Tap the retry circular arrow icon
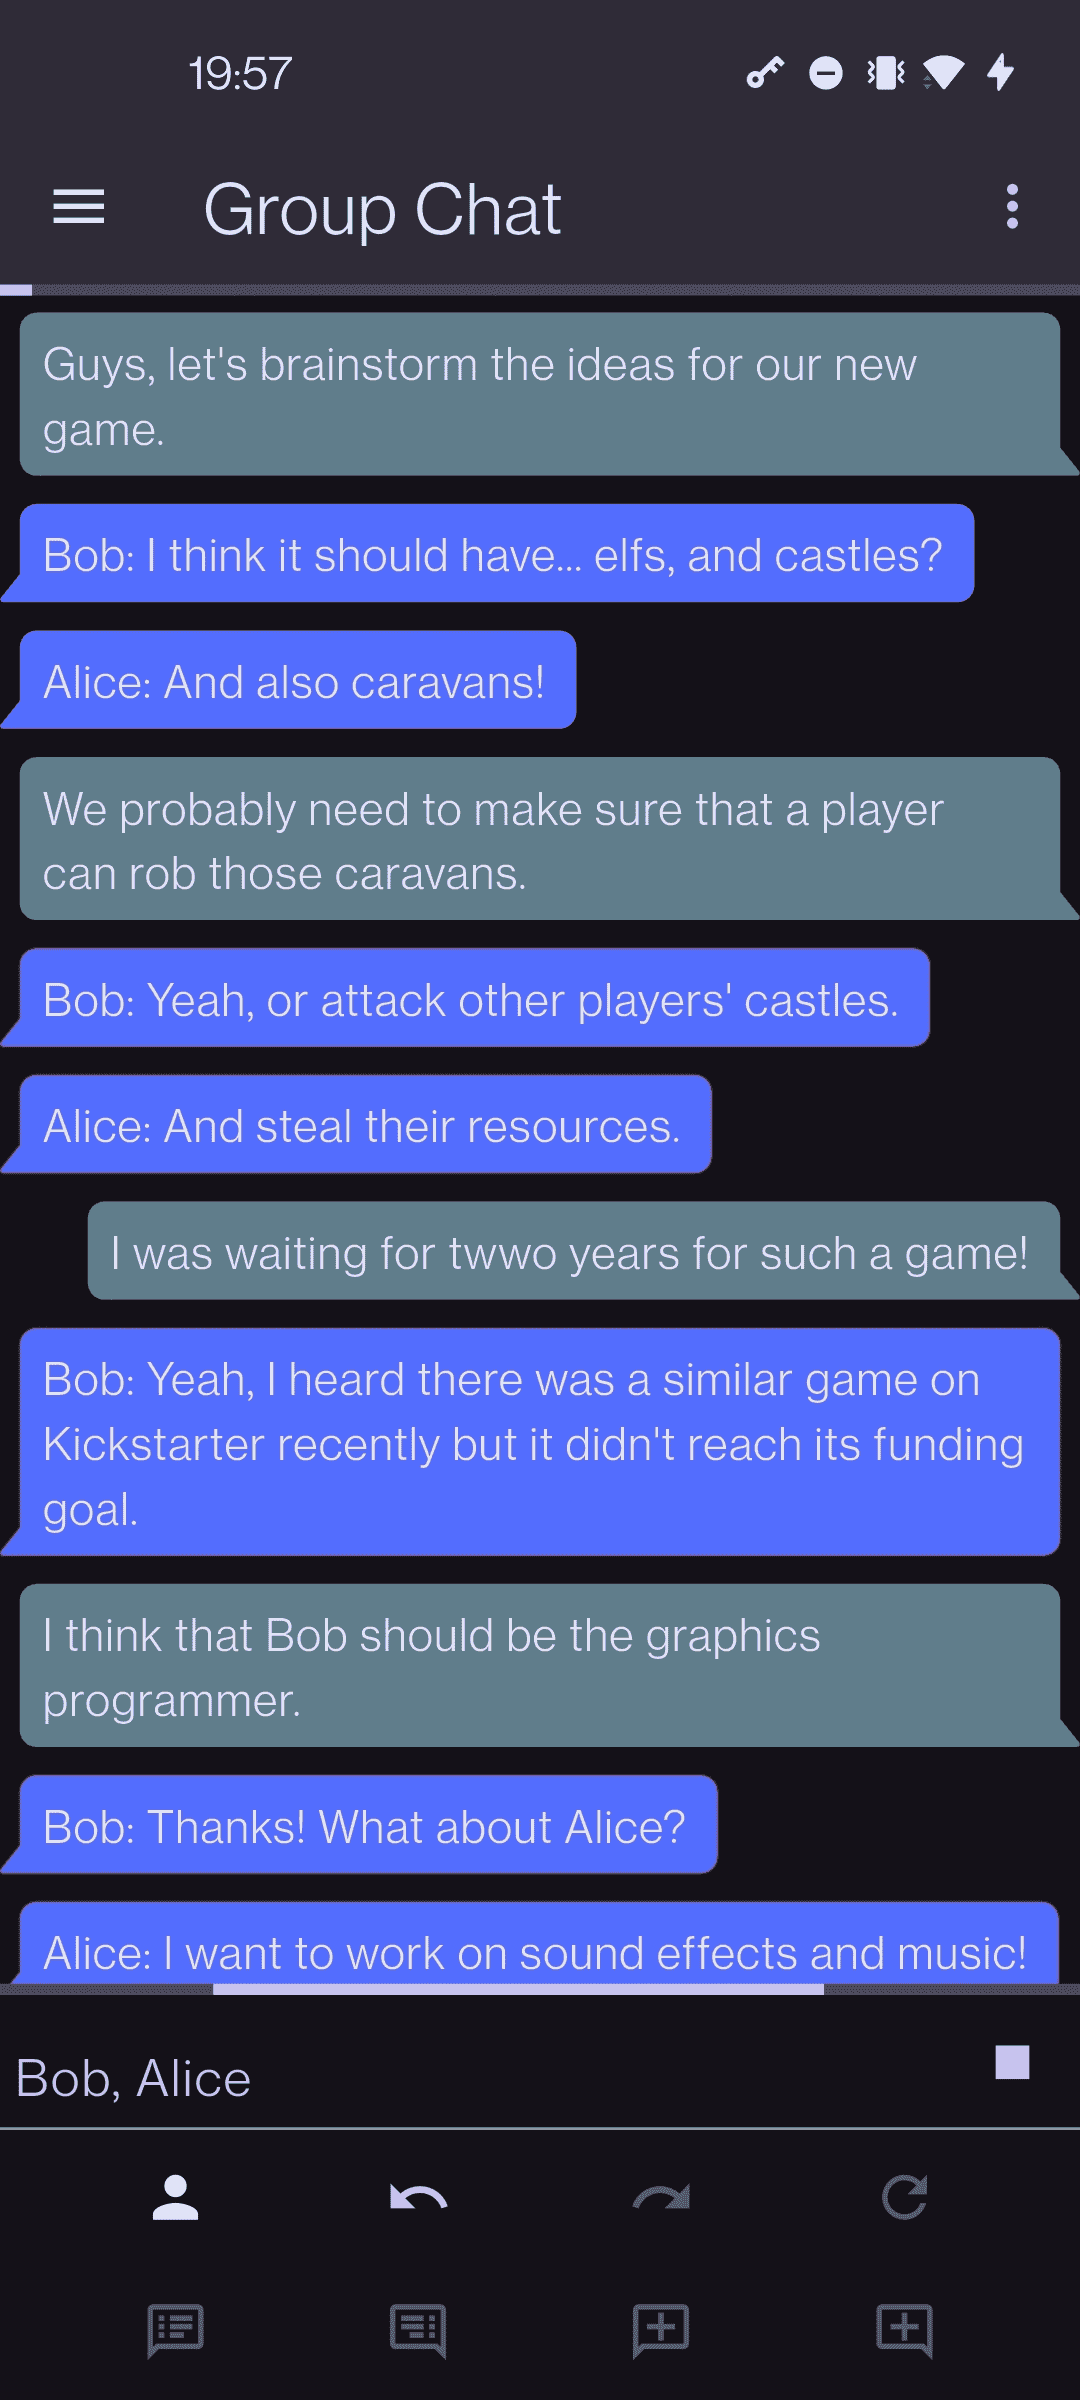This screenshot has width=1080, height=2400. tap(904, 2197)
